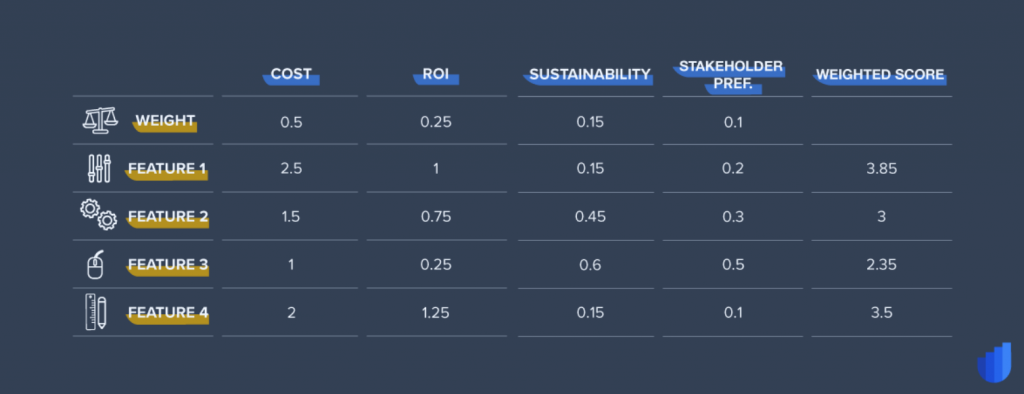Select Feature 2 sustainability value 0.45
1024x394 pixels.
590,217
